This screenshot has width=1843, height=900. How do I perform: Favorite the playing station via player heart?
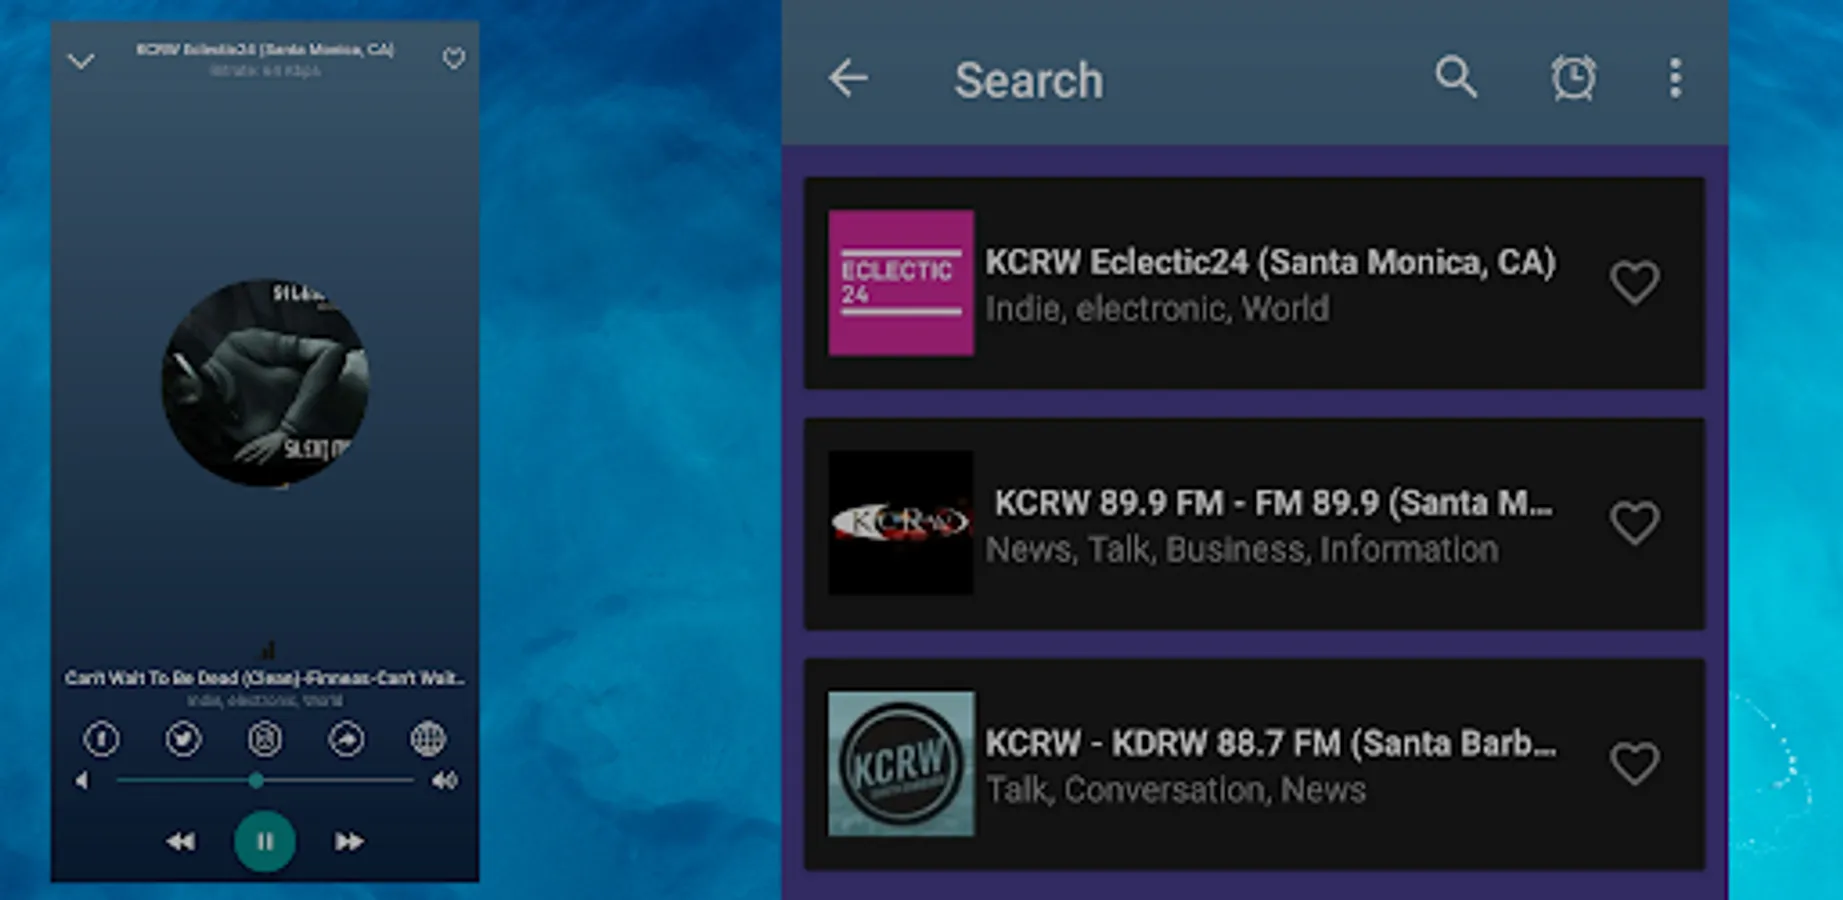[454, 59]
